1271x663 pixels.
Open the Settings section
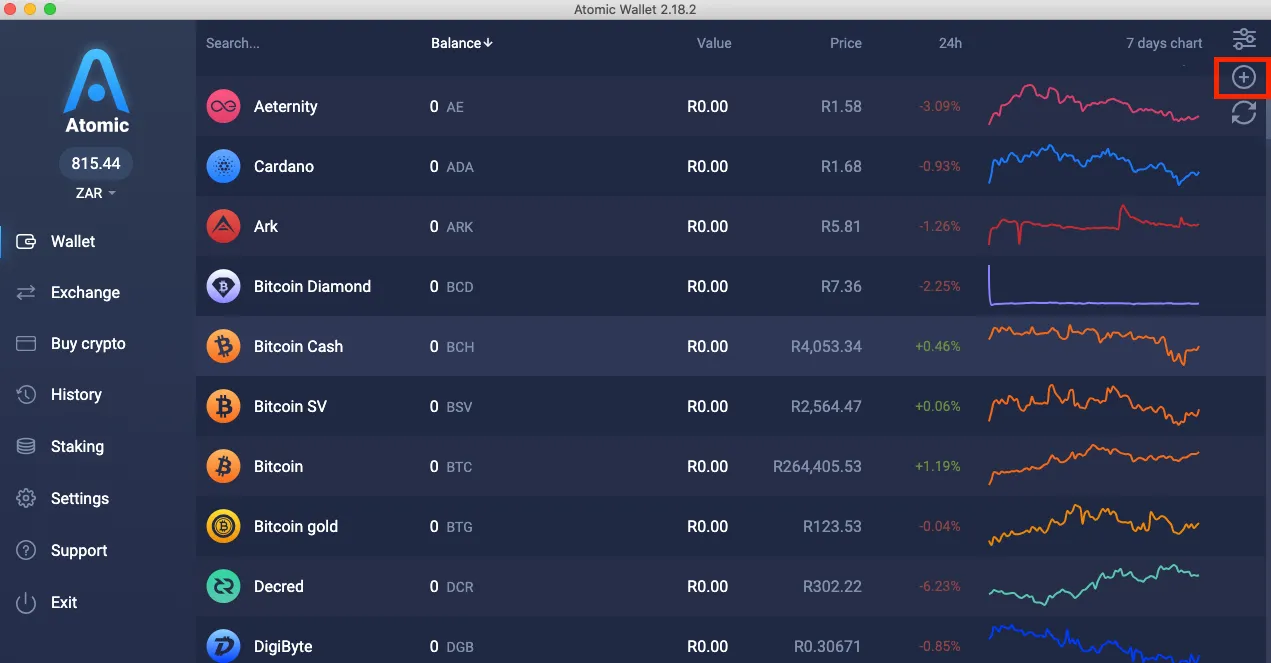(80, 498)
